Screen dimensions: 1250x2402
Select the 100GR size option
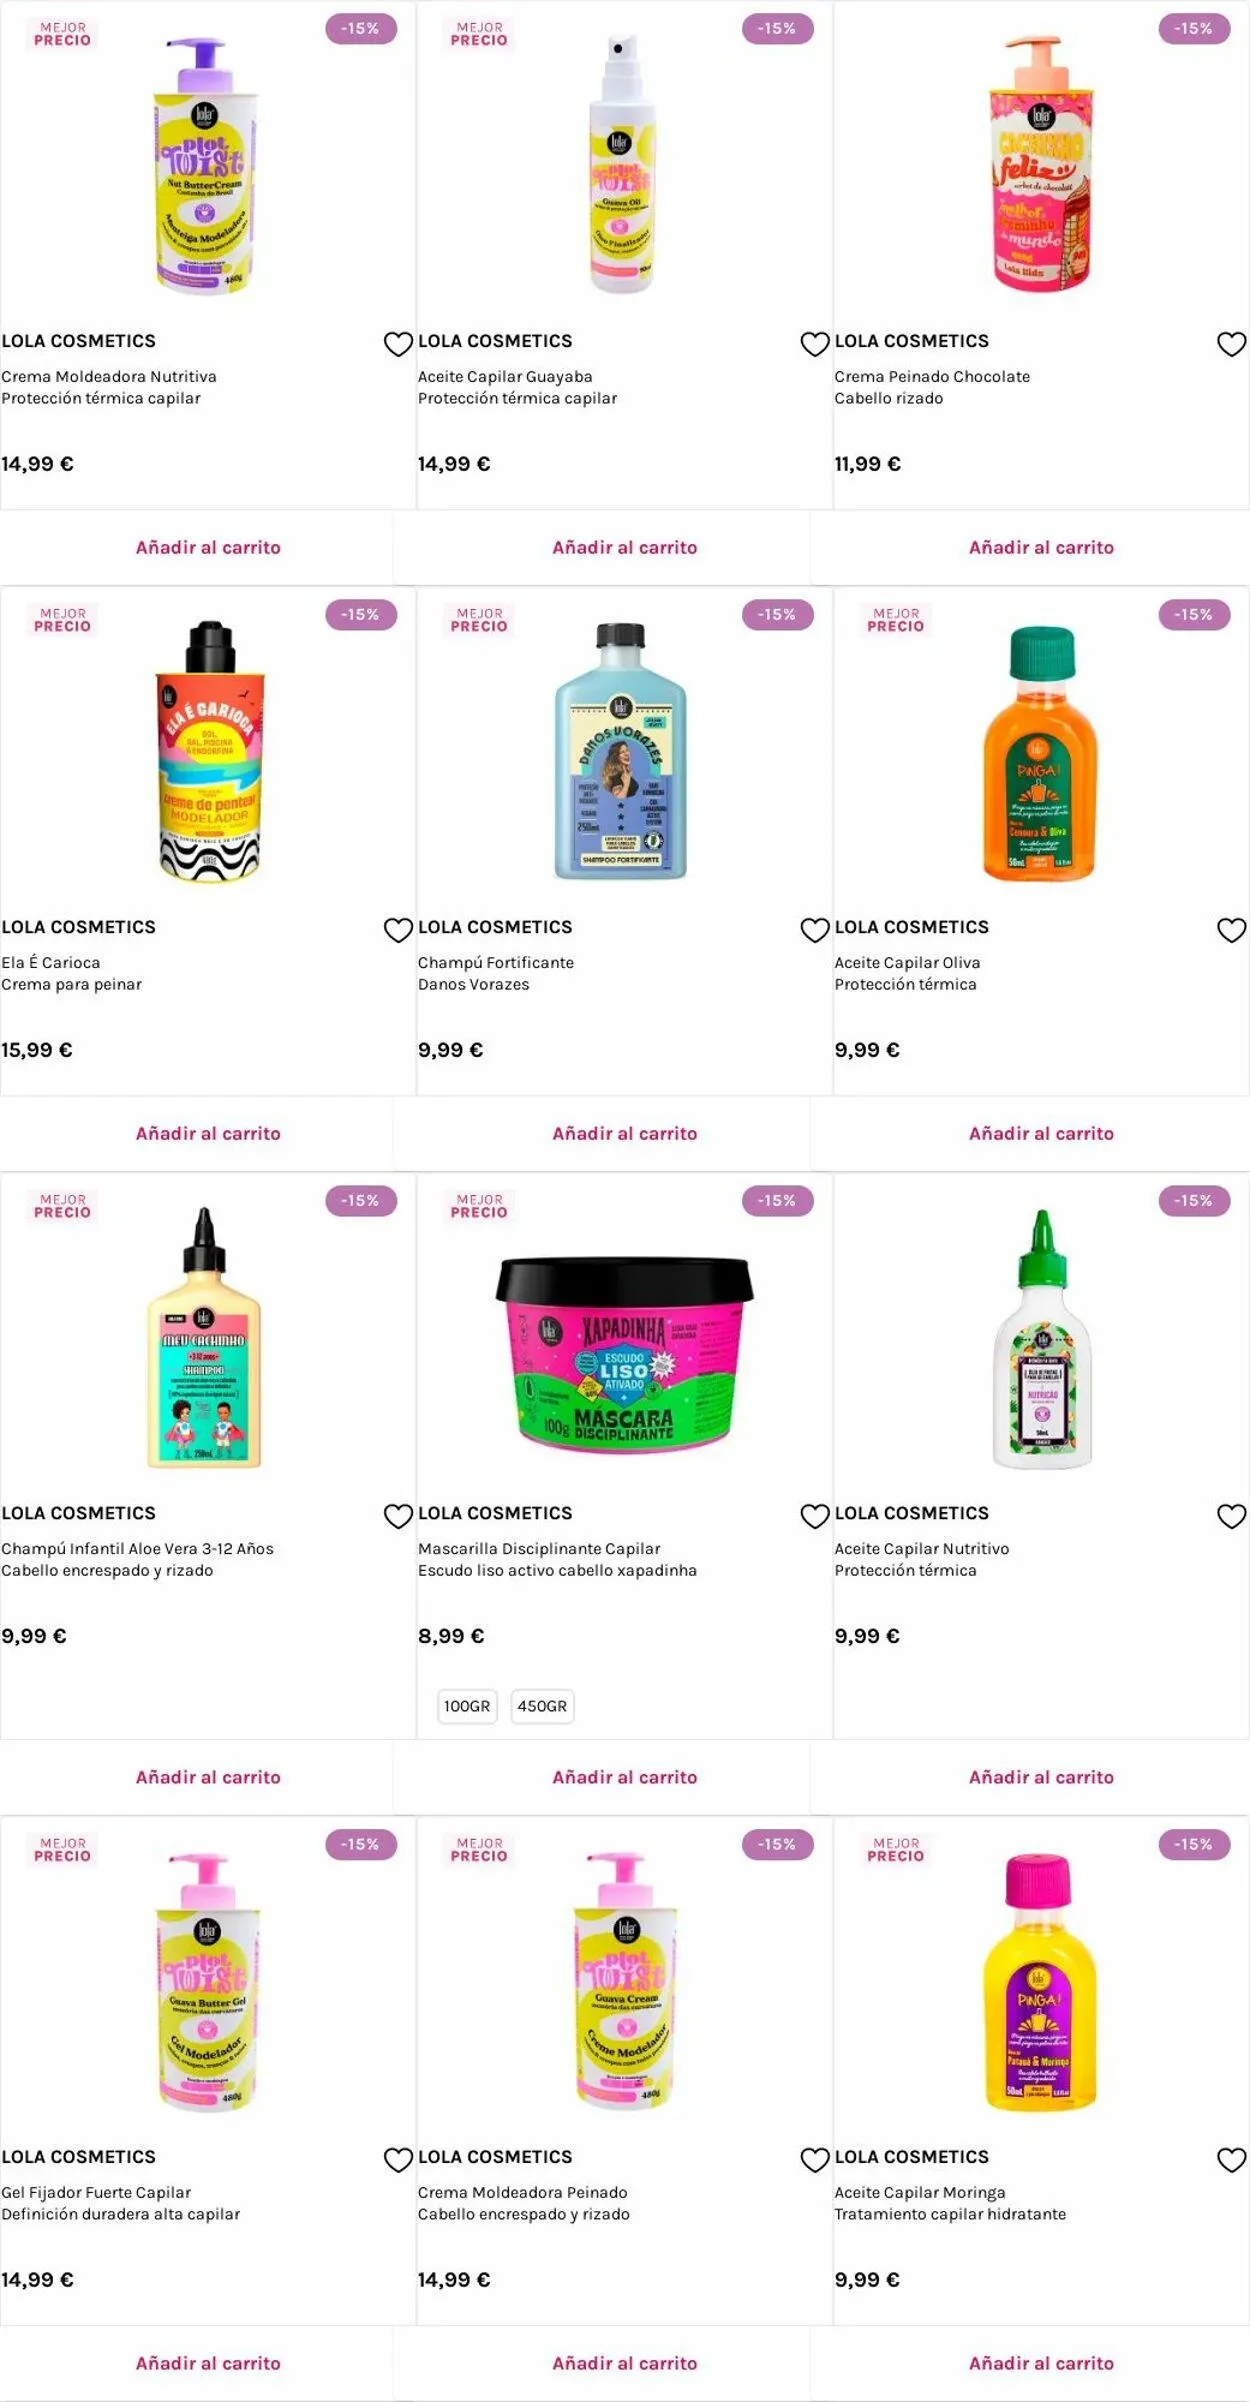point(467,1706)
